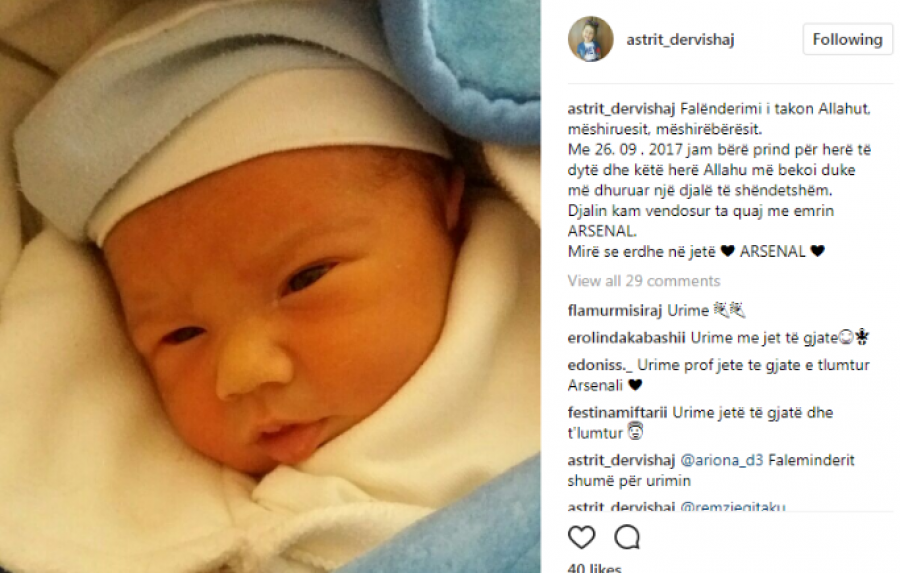Screen dimensions: 900x573
Task: Click the black heart after Arsenali
Action: click(x=635, y=385)
